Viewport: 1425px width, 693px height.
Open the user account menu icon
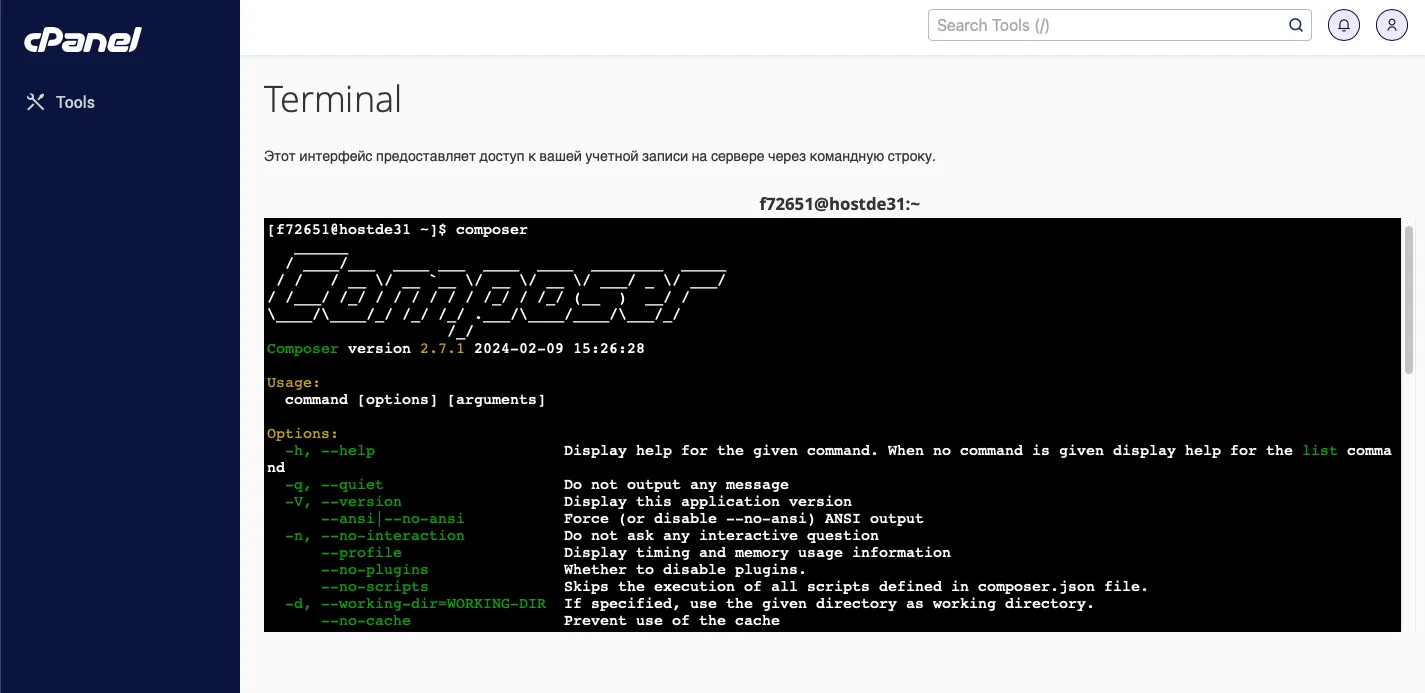pyautogui.click(x=1392, y=25)
